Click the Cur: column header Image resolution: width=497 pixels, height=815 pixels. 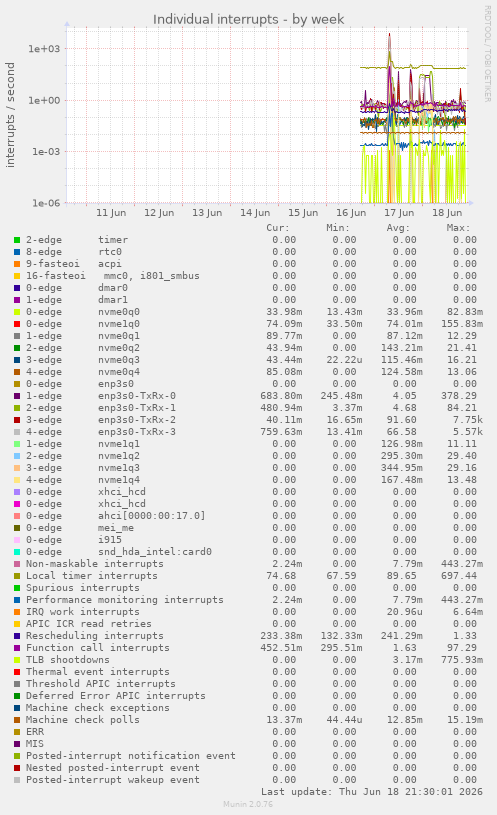pyautogui.click(x=278, y=228)
